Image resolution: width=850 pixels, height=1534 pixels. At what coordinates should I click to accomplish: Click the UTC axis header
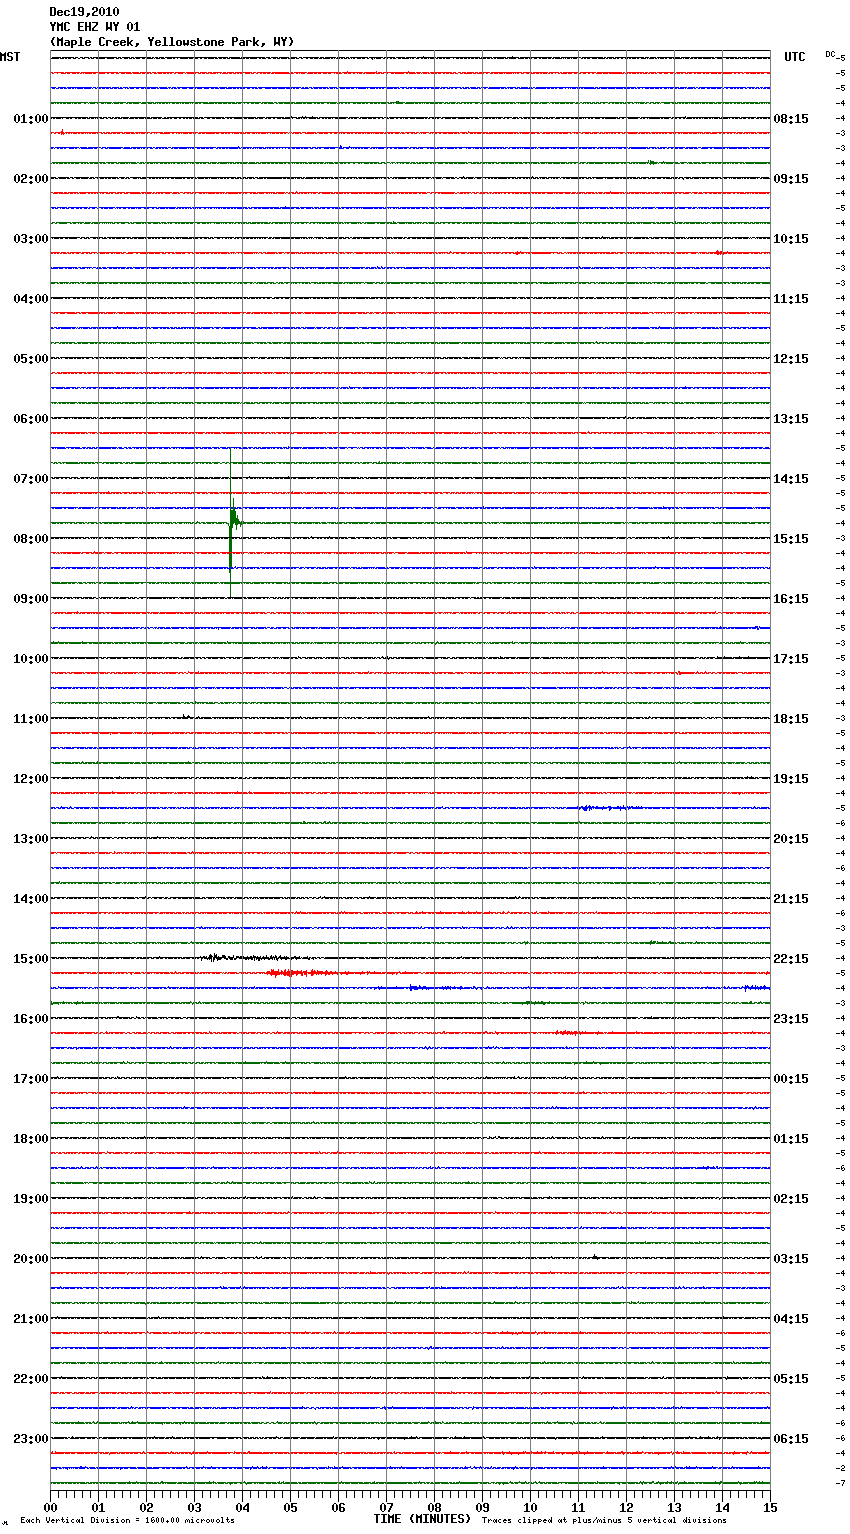[795, 57]
